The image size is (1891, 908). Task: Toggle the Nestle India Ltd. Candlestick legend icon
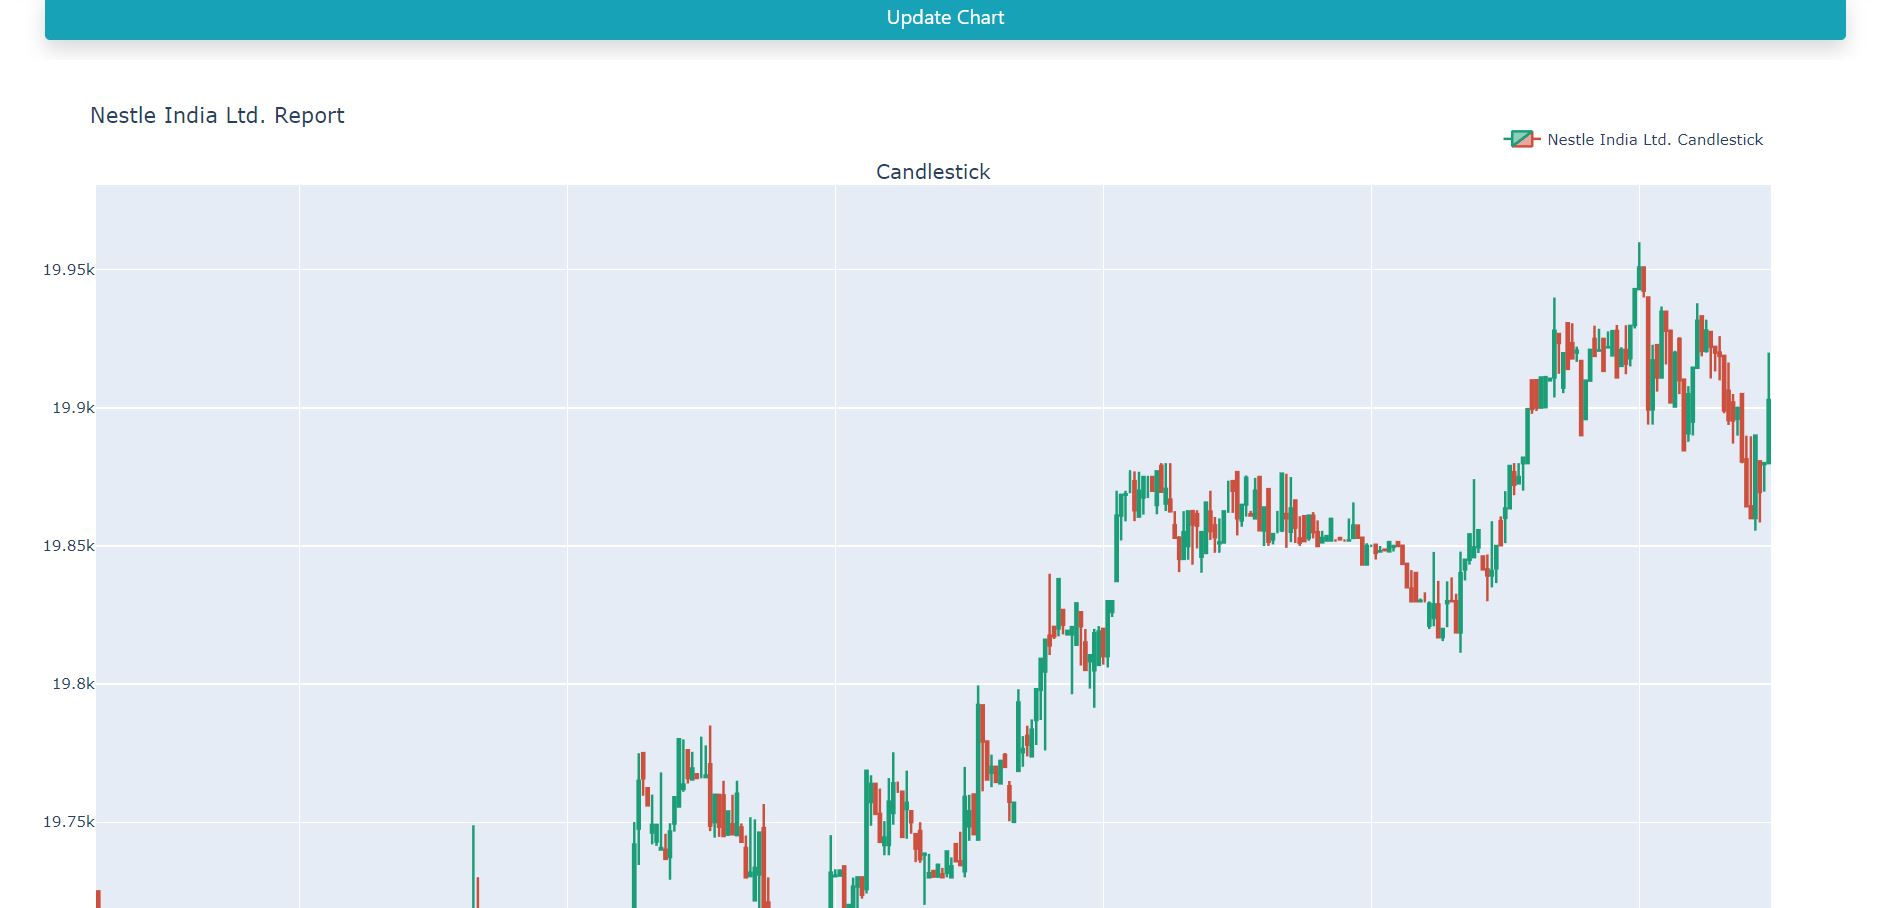(1521, 140)
